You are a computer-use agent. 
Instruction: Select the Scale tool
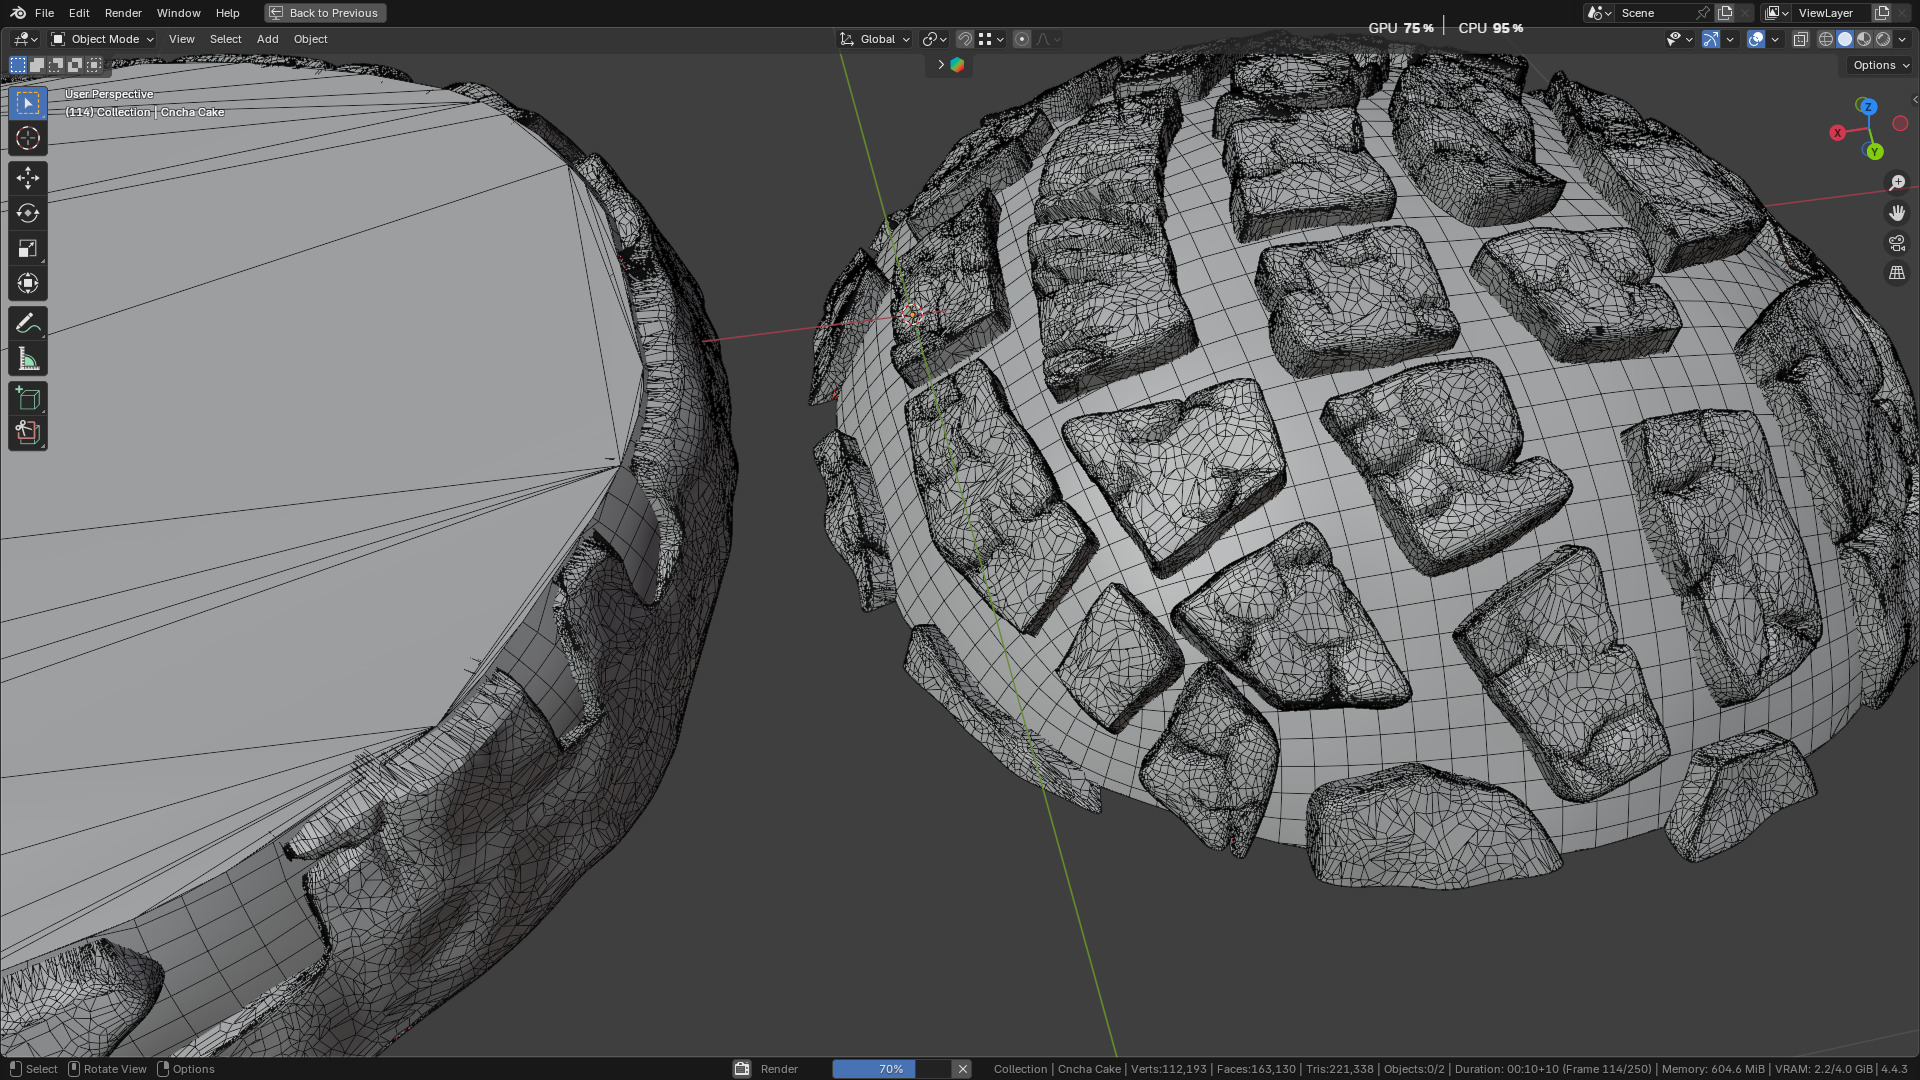pos(28,248)
